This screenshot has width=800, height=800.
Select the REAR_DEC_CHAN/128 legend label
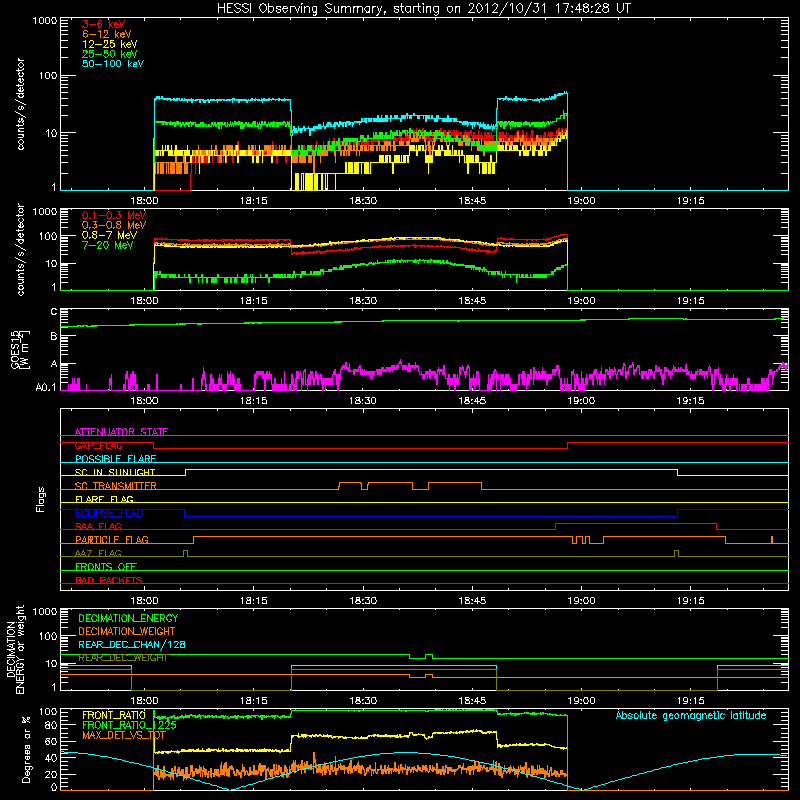(x=132, y=645)
